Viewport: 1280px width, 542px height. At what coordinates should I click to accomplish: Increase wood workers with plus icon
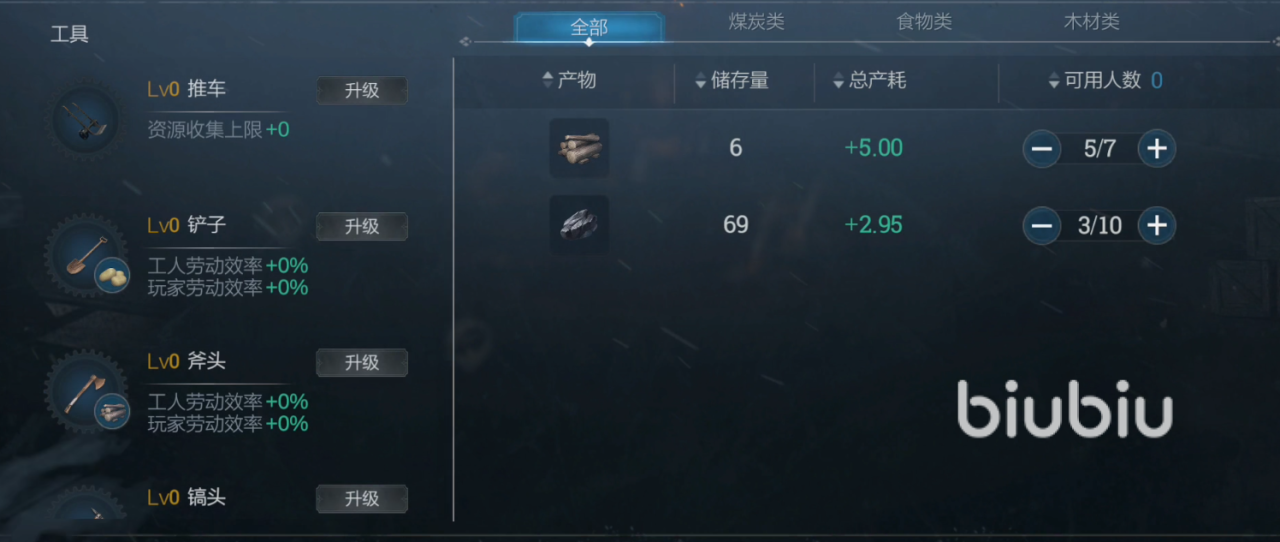click(x=1156, y=149)
